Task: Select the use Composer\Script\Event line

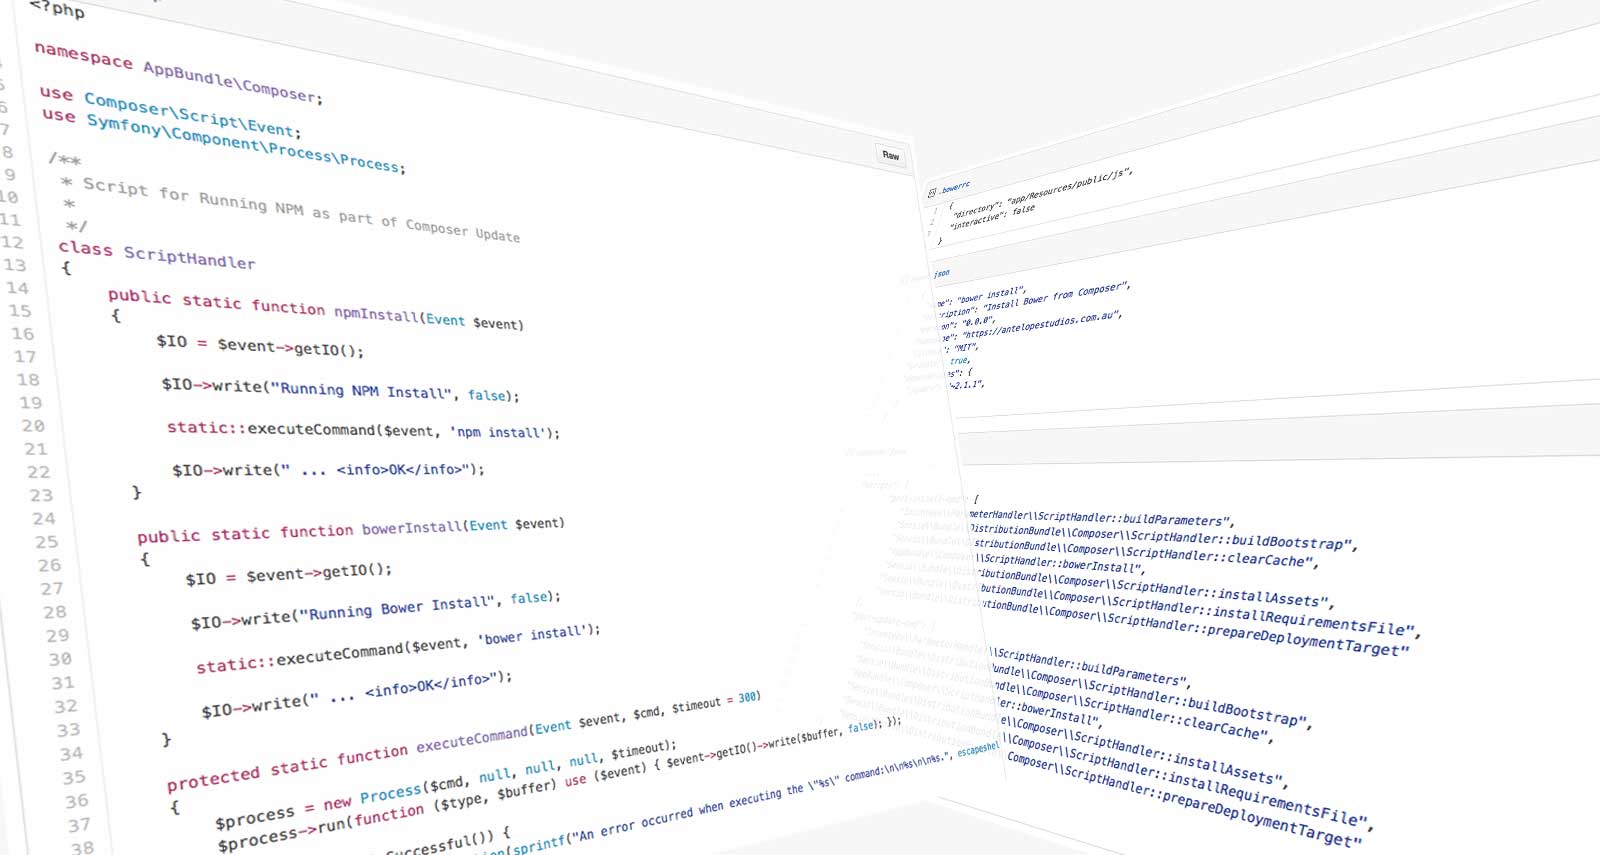Action: pyautogui.click(x=170, y=111)
